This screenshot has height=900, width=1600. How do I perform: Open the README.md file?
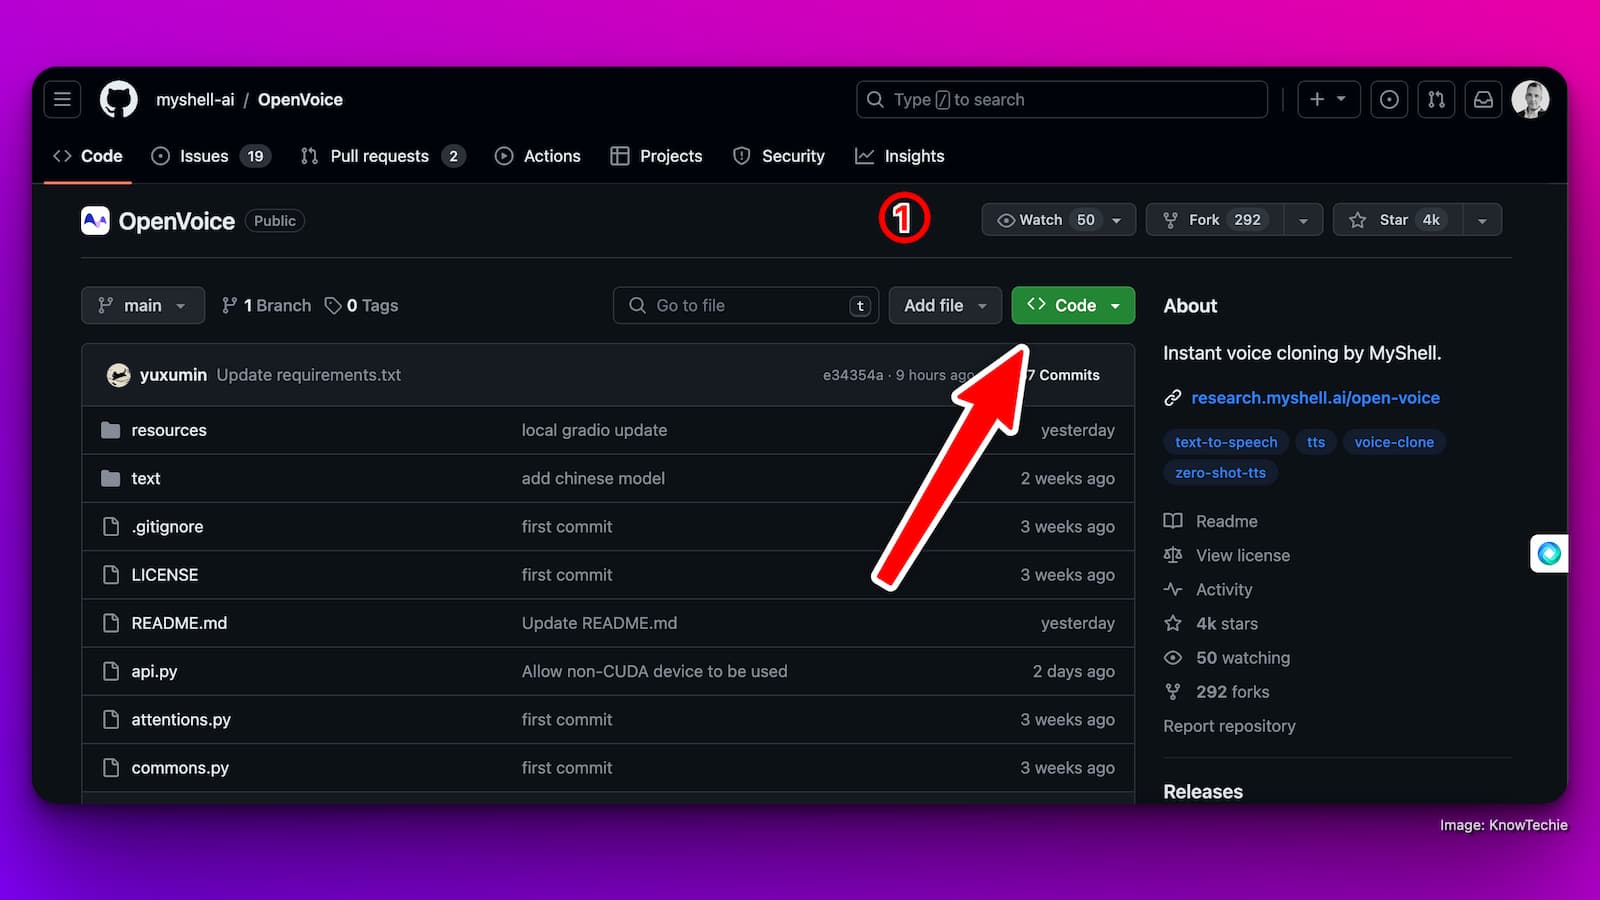[x=179, y=623]
